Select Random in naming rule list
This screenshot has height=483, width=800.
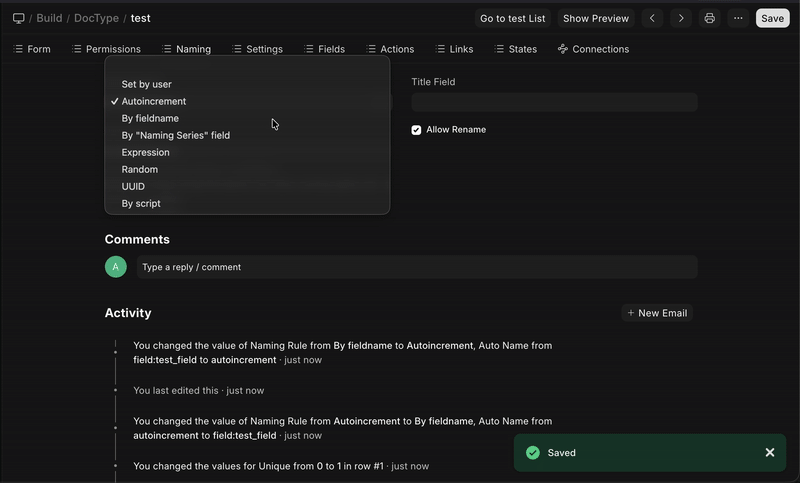139,169
